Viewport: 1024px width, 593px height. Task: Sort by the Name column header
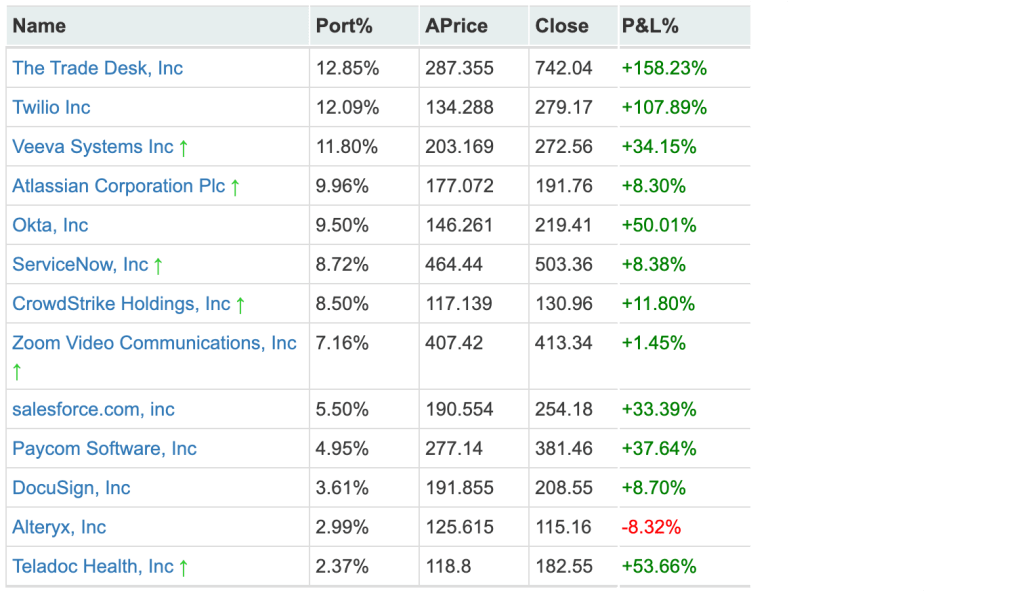pyautogui.click(x=39, y=26)
